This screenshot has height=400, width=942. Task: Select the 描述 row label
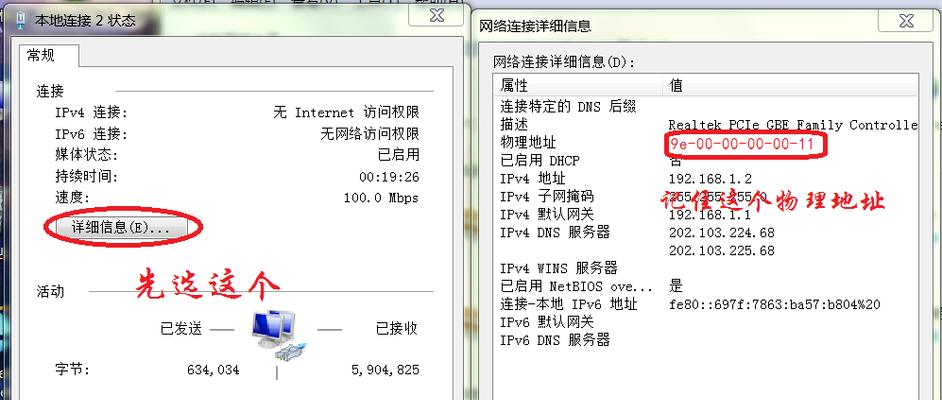click(514, 124)
